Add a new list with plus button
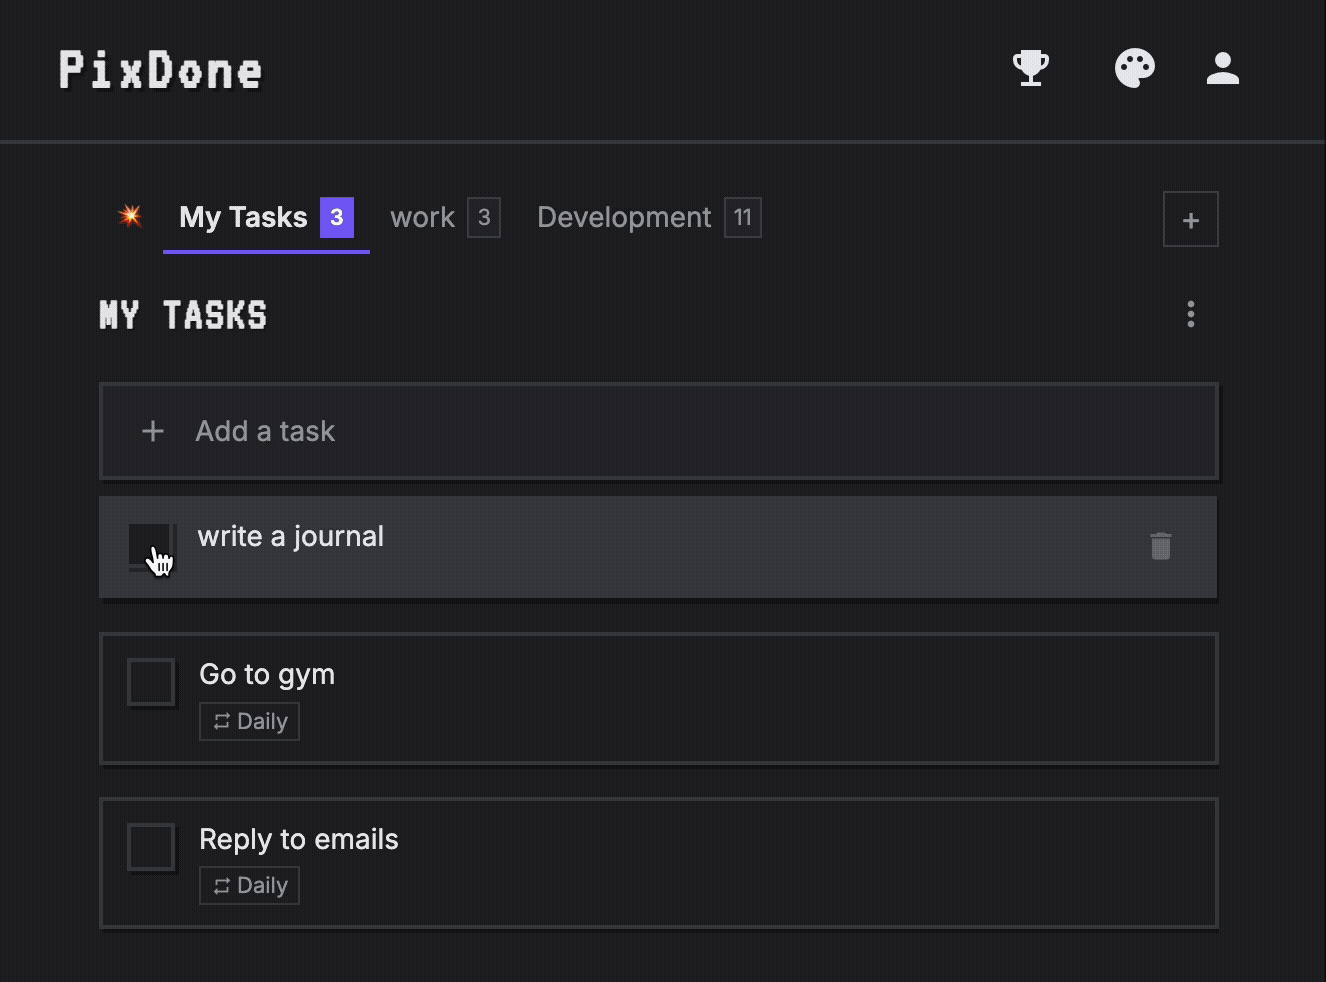 point(1190,220)
